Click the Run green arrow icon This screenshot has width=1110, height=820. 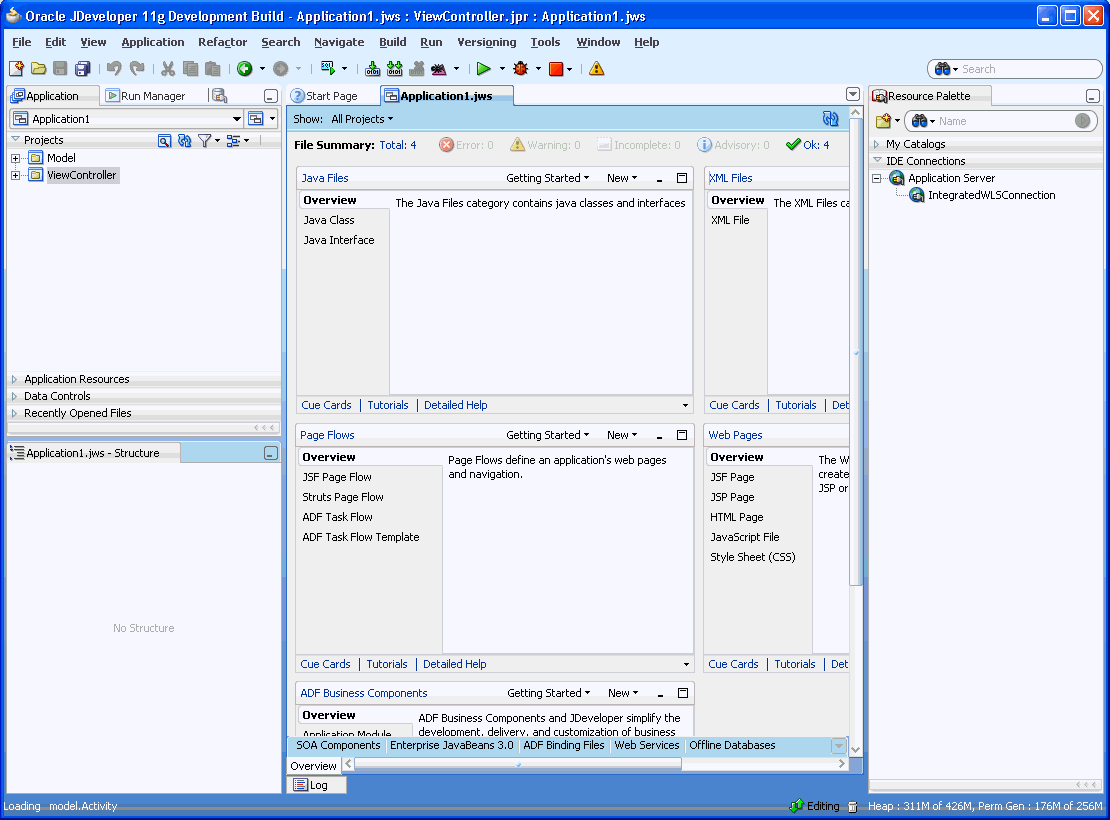click(484, 69)
